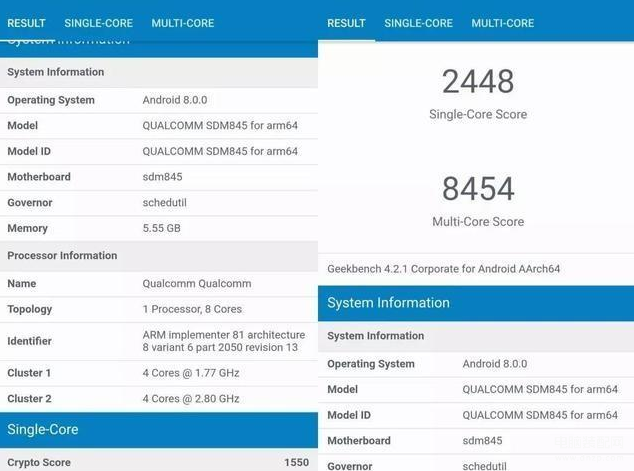Click the blue 'System Information' header on right screen
Image resolution: width=634 pixels, height=471 pixels.
coord(476,303)
